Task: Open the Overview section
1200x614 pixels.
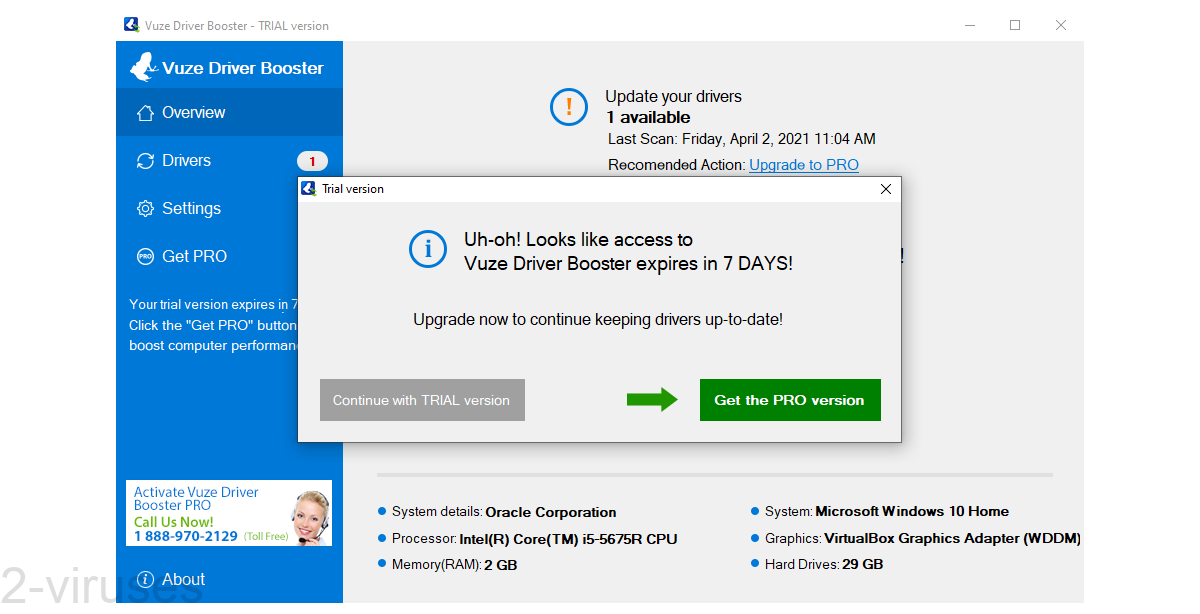Action: tap(229, 112)
